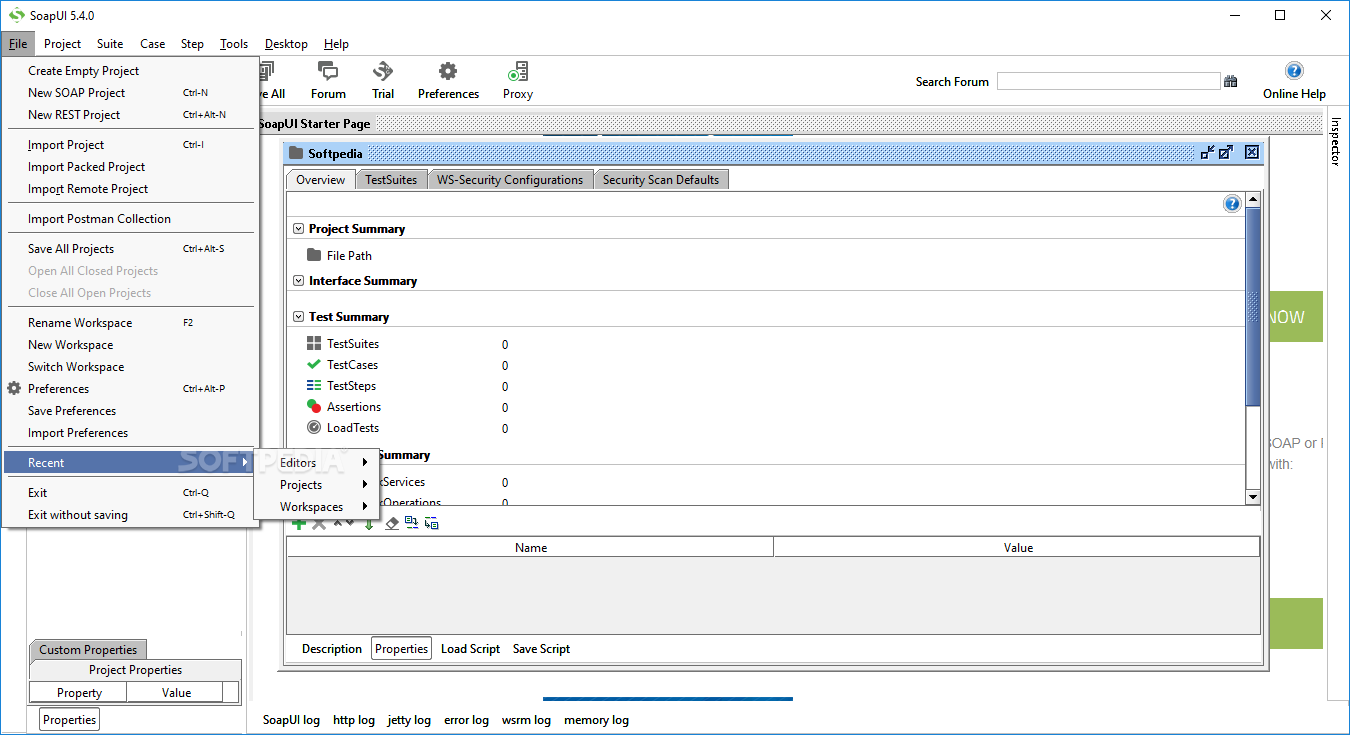Collapse the Test Summary section
Image resolution: width=1350 pixels, height=735 pixels.
point(298,317)
